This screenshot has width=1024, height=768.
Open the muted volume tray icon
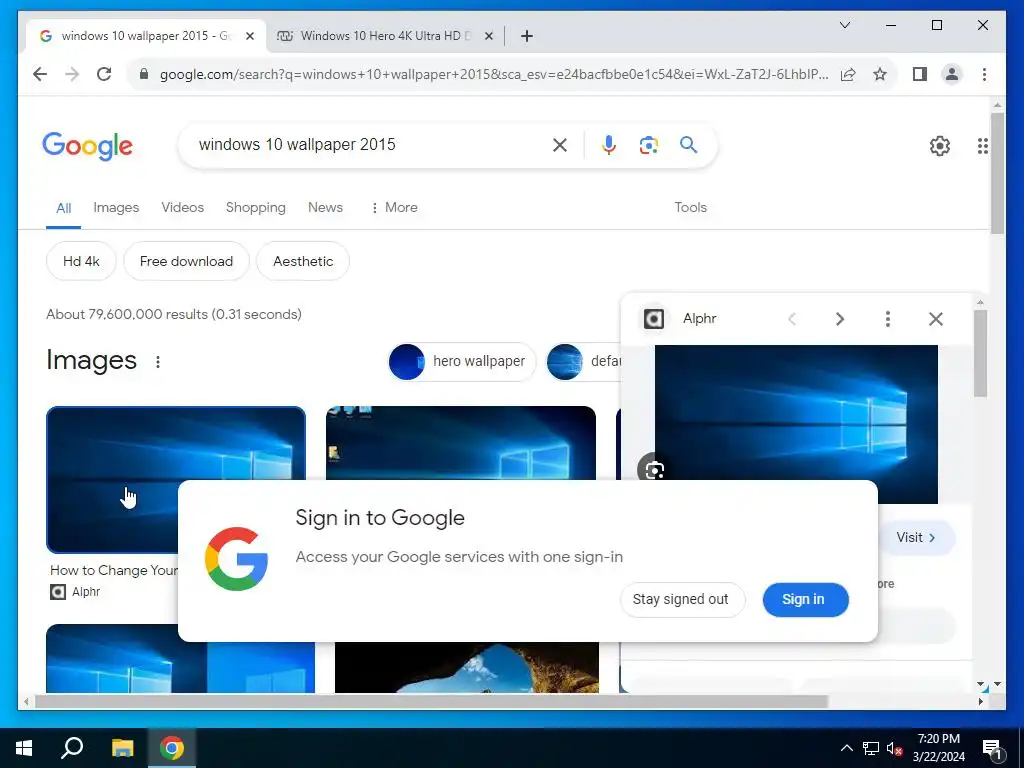coord(894,748)
